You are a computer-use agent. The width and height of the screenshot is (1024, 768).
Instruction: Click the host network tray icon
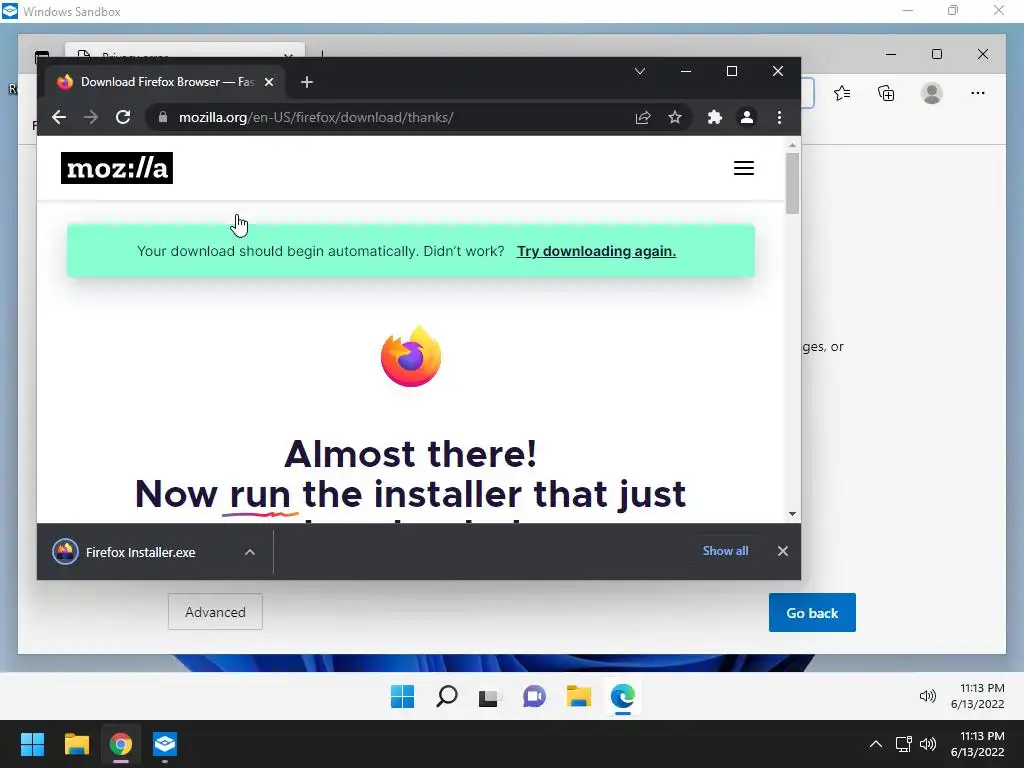pos(903,744)
